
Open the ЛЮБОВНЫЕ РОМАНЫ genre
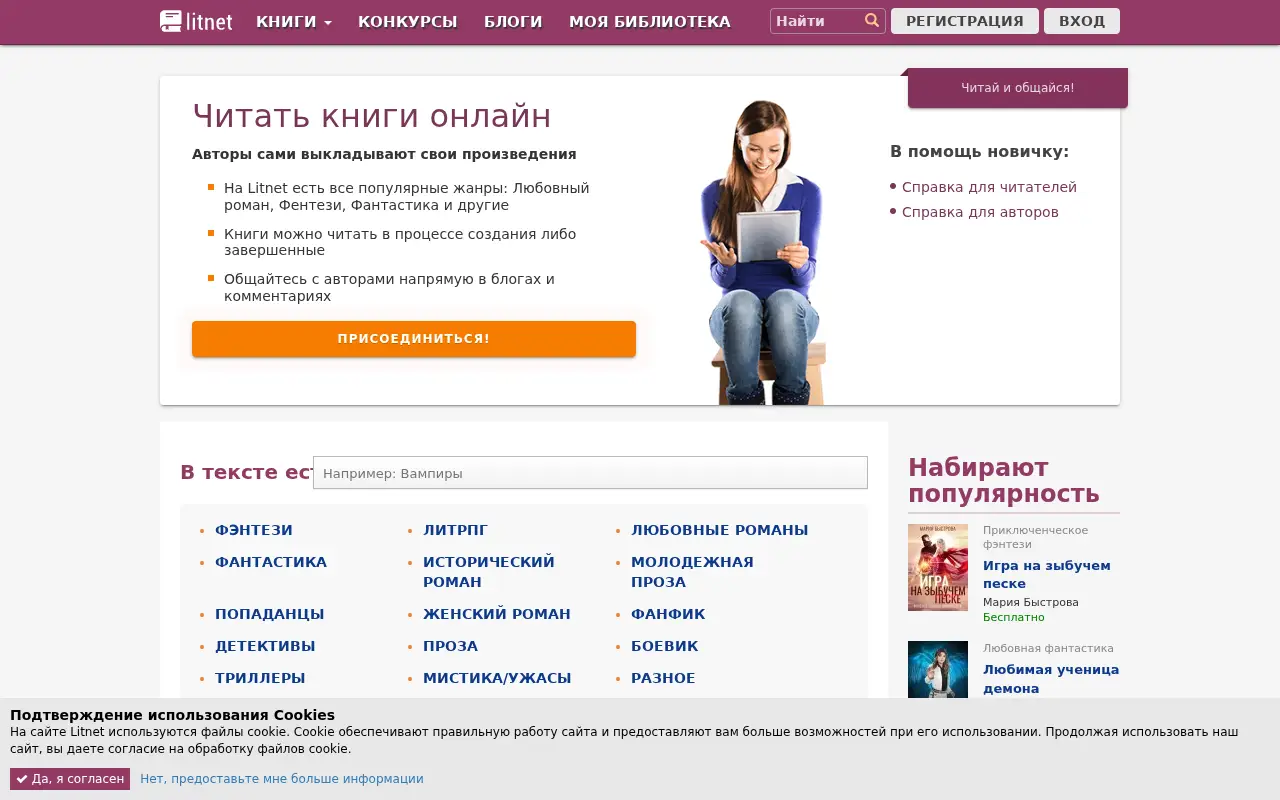tap(719, 530)
